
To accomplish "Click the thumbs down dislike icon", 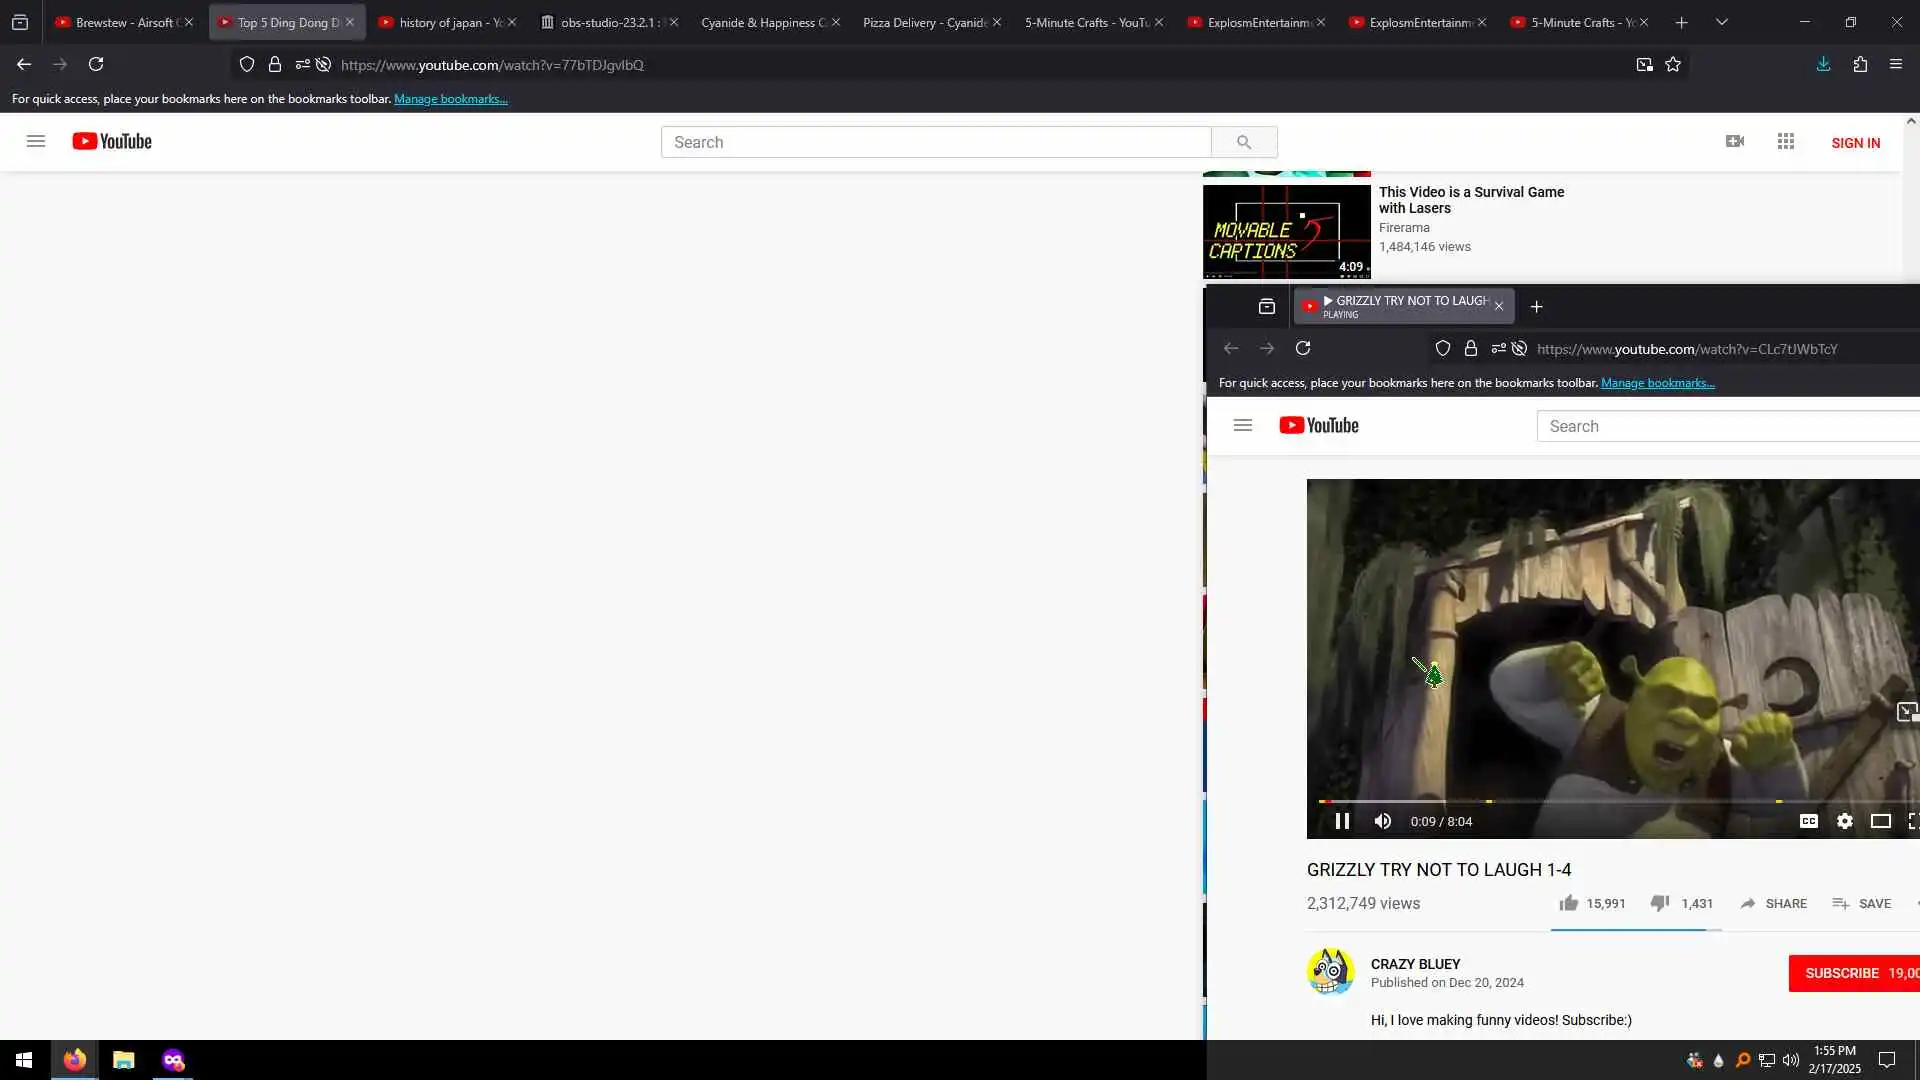I will point(1660,903).
